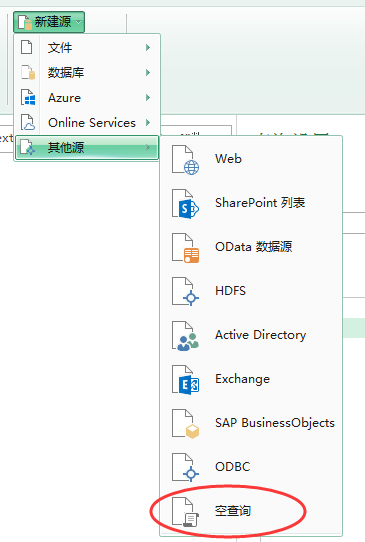Click the HDFS connector icon

186,292
